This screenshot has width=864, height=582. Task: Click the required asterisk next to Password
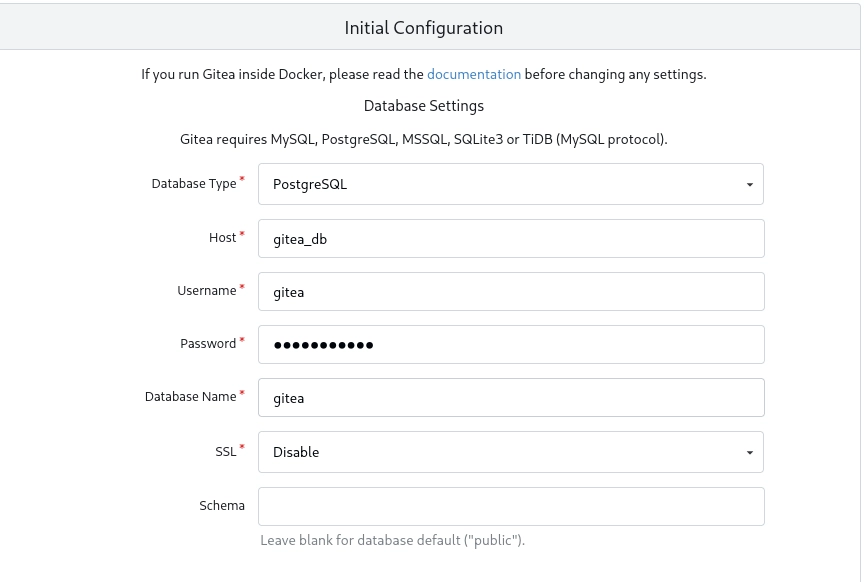pos(242,339)
